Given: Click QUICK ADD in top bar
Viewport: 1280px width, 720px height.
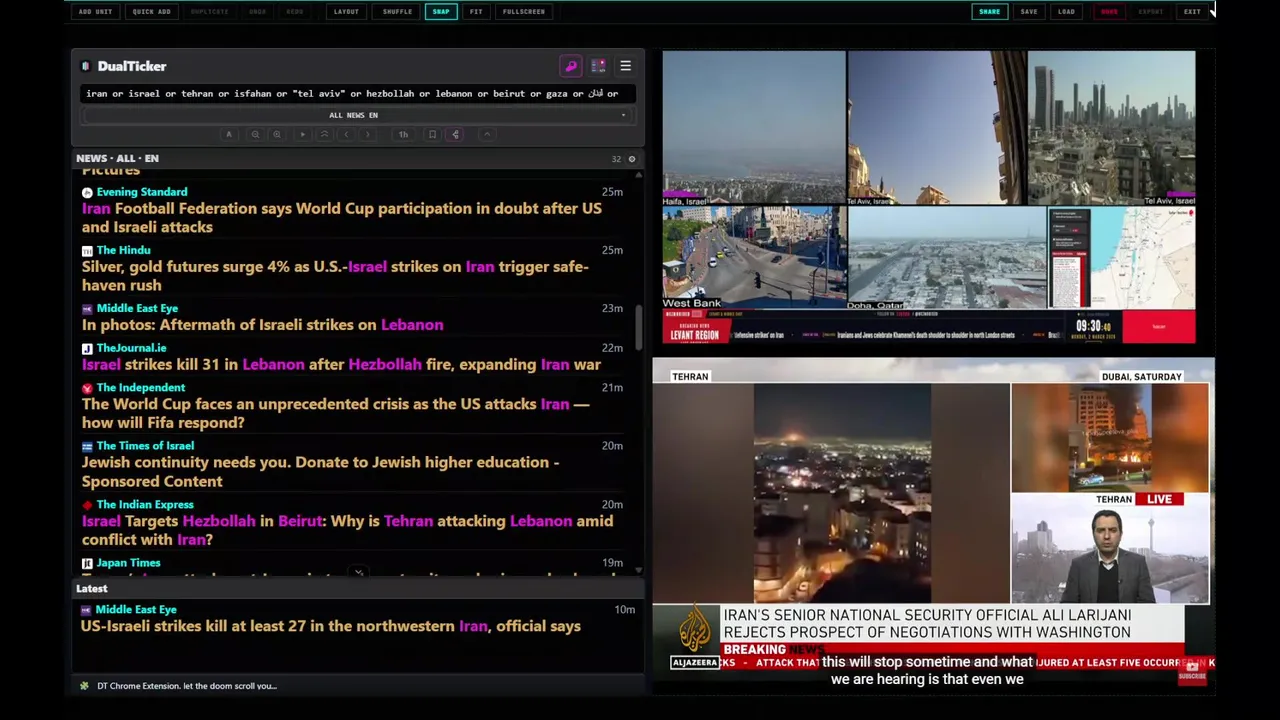Looking at the screenshot, I should click(152, 12).
